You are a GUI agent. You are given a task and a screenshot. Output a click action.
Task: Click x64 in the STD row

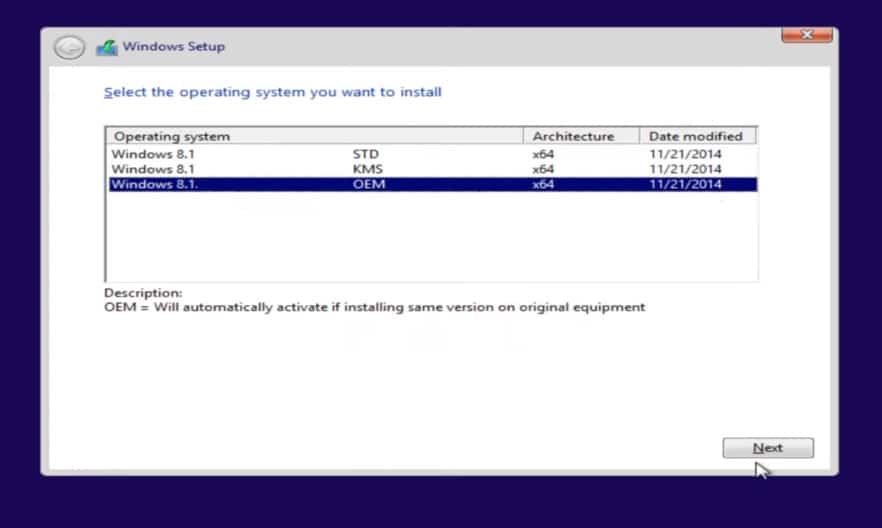[543, 154]
